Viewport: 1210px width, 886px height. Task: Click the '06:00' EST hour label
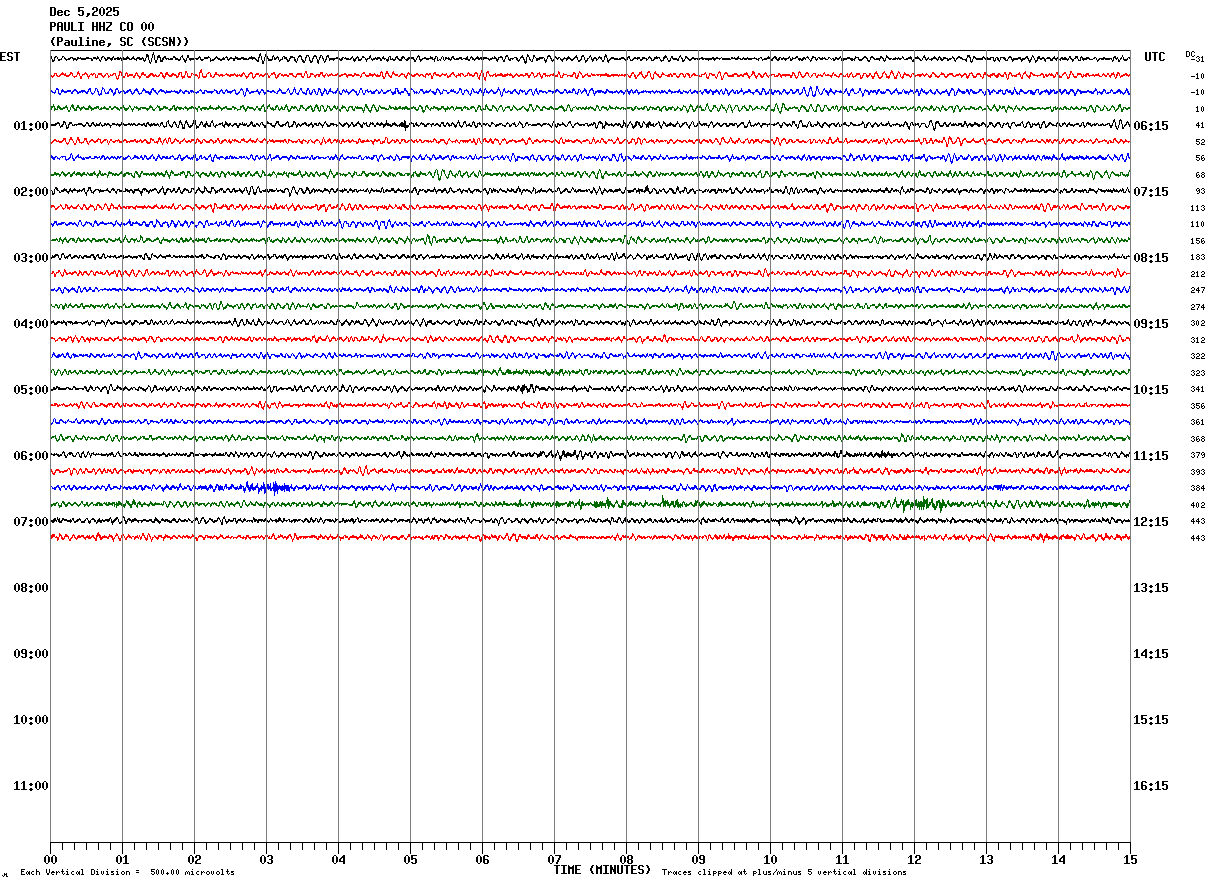[x=31, y=456]
